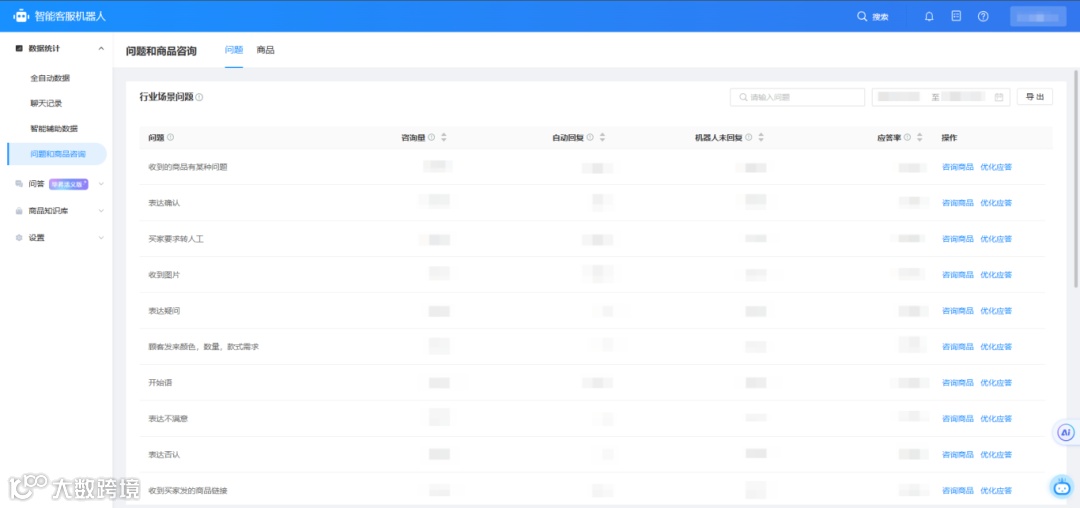Click 咨询商品 for 表达否认 row
This screenshot has height=508, width=1080.
(957, 454)
